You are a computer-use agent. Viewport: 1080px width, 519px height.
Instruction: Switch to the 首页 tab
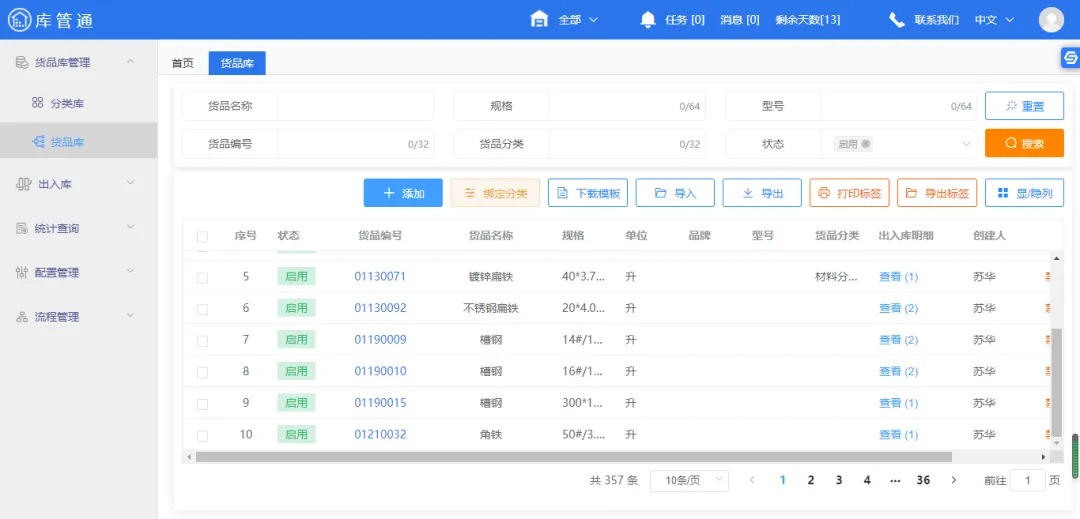pos(183,63)
